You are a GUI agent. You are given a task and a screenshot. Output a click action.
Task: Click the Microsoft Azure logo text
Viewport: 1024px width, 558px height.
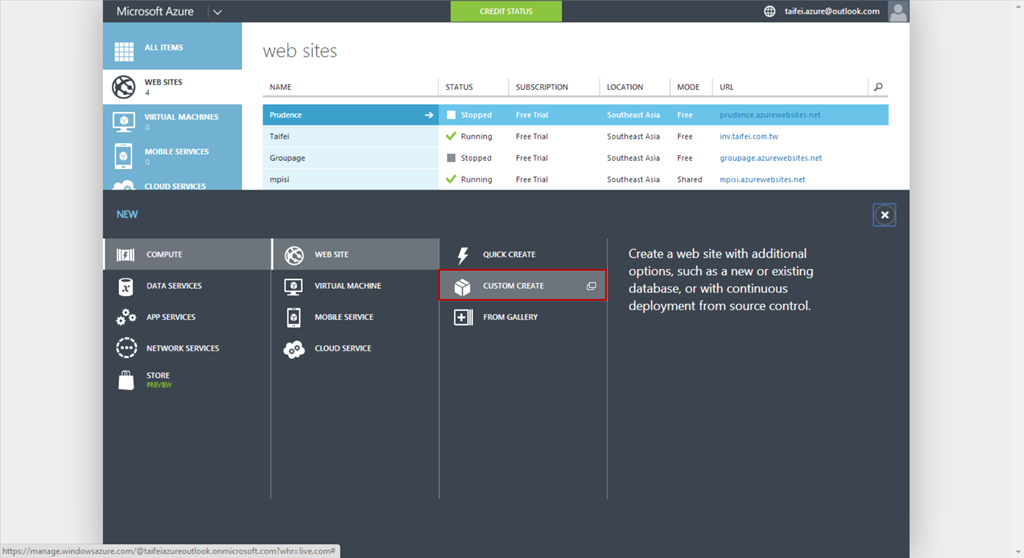pos(155,11)
